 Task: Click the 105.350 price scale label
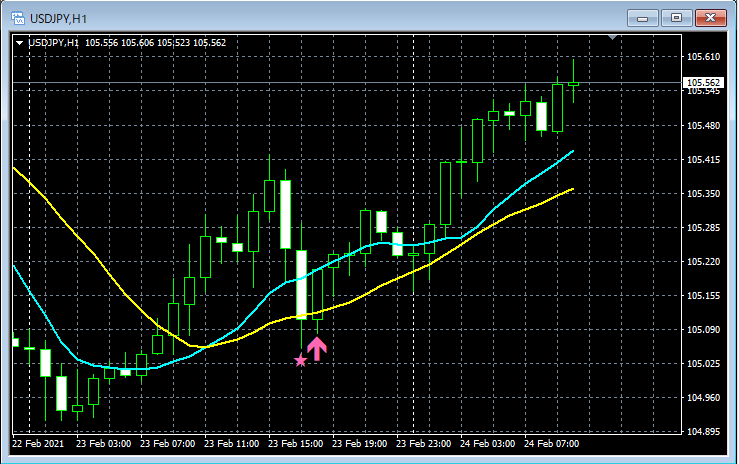click(704, 194)
